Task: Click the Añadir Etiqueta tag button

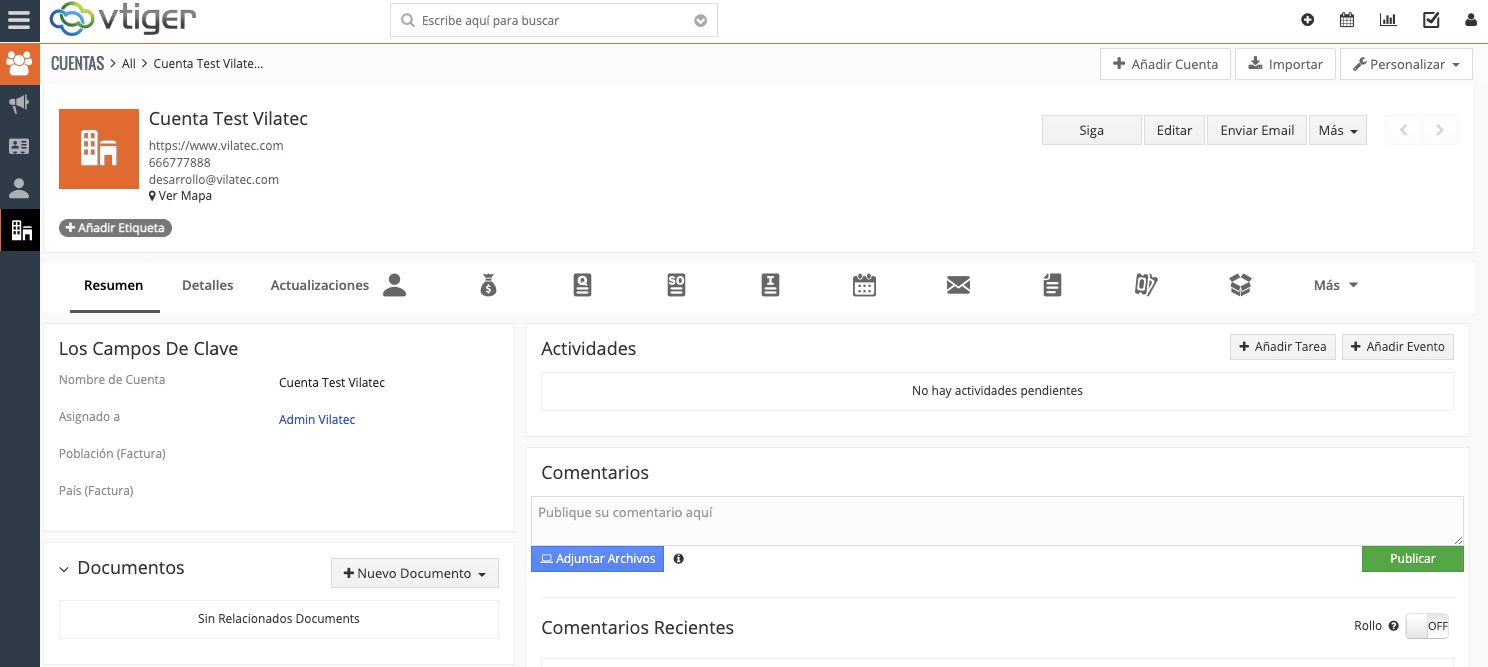Action: point(115,228)
